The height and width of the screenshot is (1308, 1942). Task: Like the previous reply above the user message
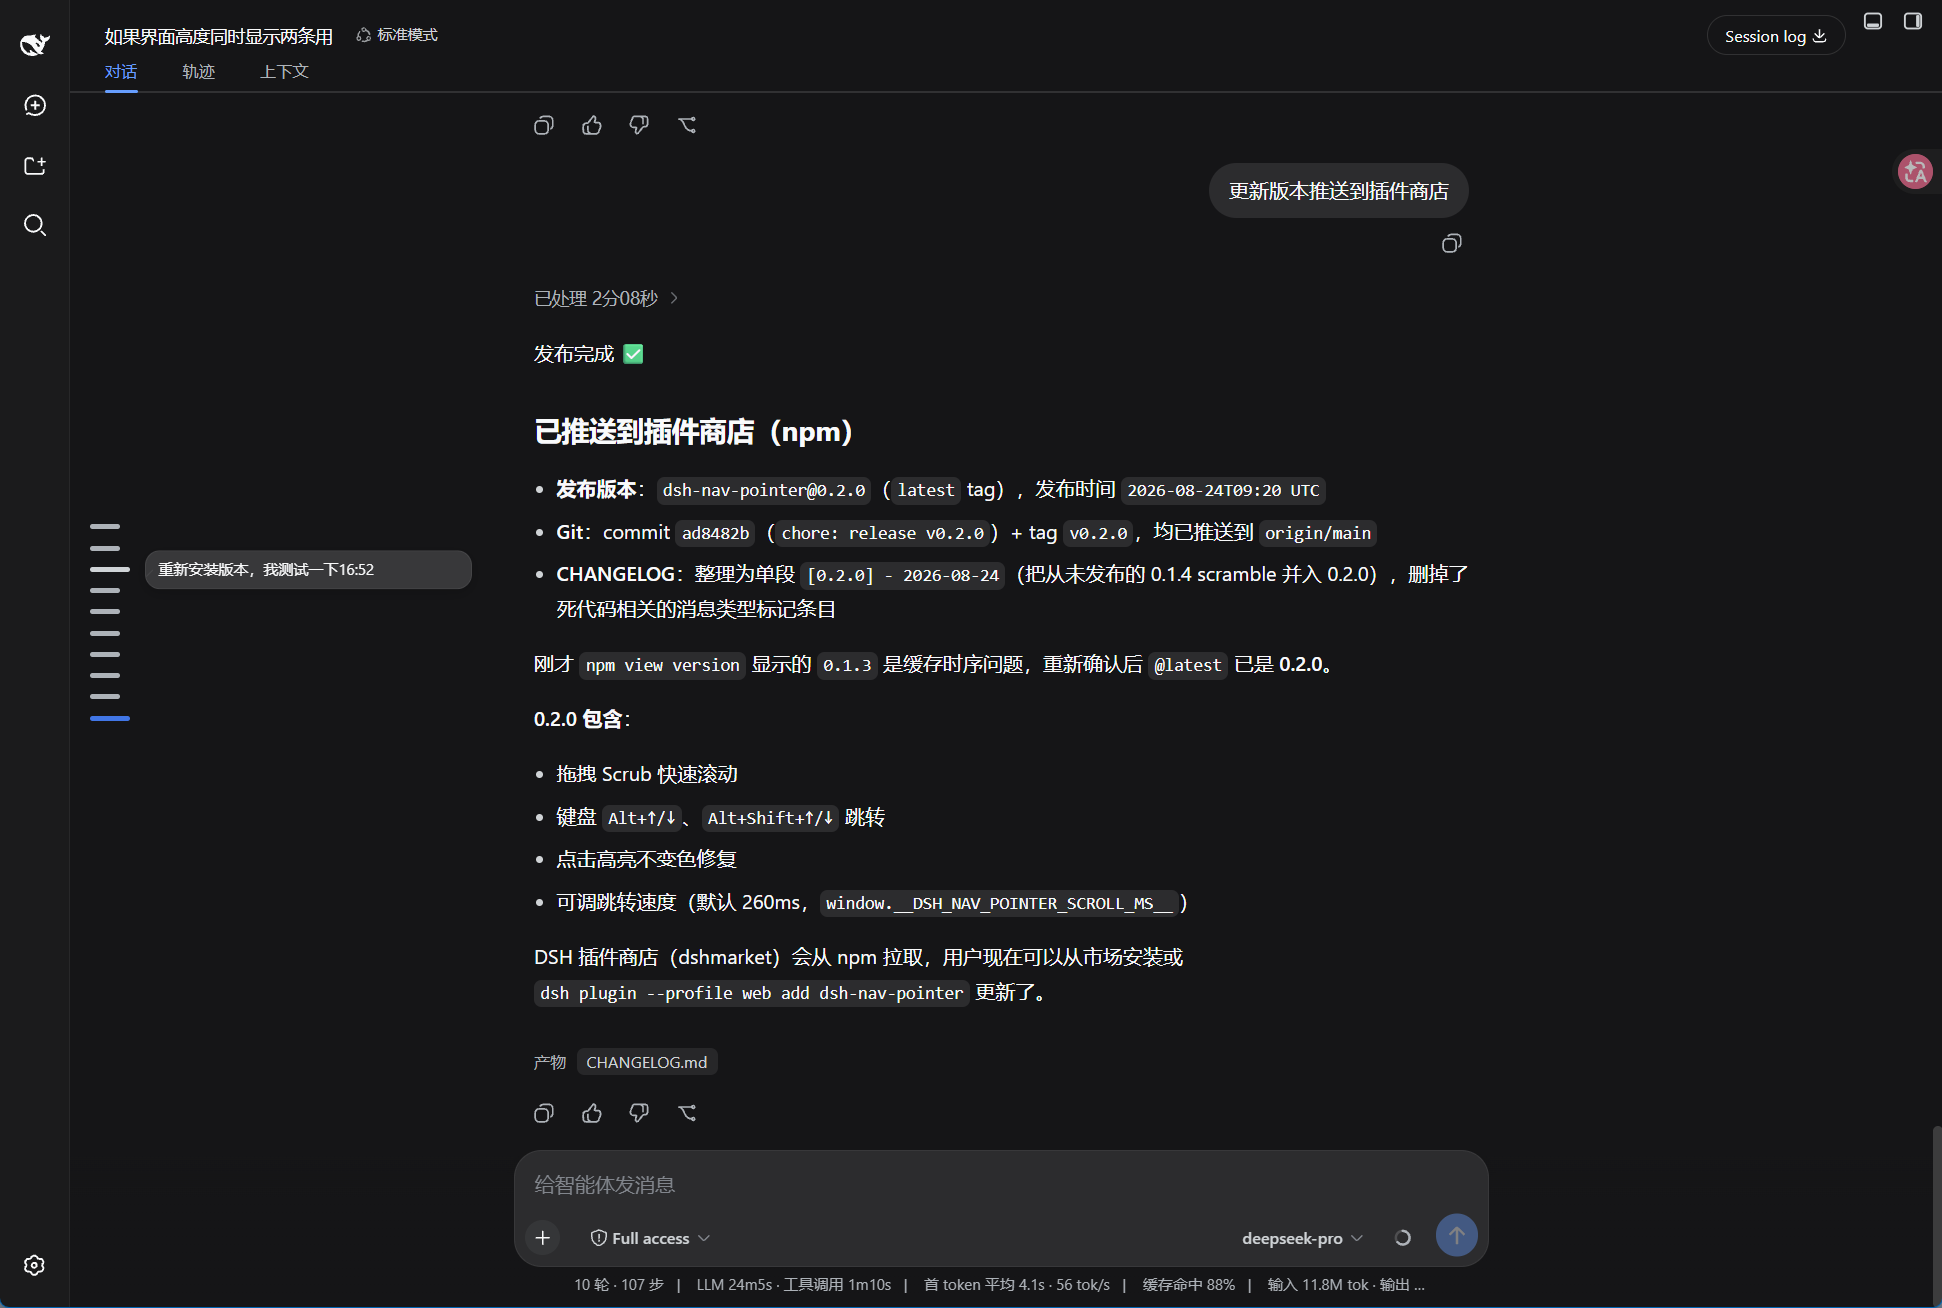pos(592,125)
